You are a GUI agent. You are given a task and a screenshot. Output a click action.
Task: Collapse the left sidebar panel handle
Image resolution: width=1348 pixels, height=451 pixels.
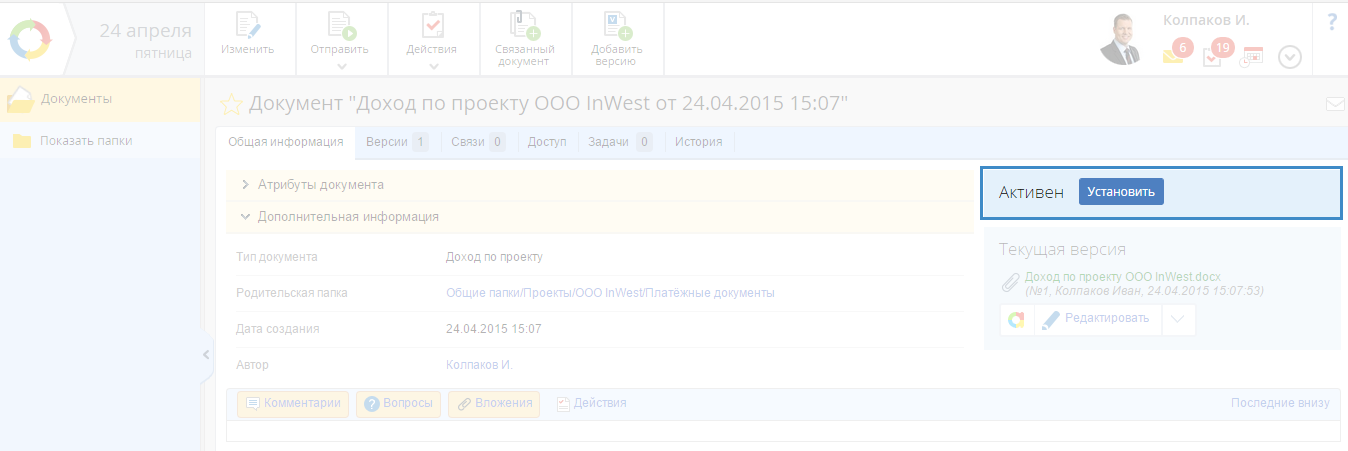click(206, 354)
